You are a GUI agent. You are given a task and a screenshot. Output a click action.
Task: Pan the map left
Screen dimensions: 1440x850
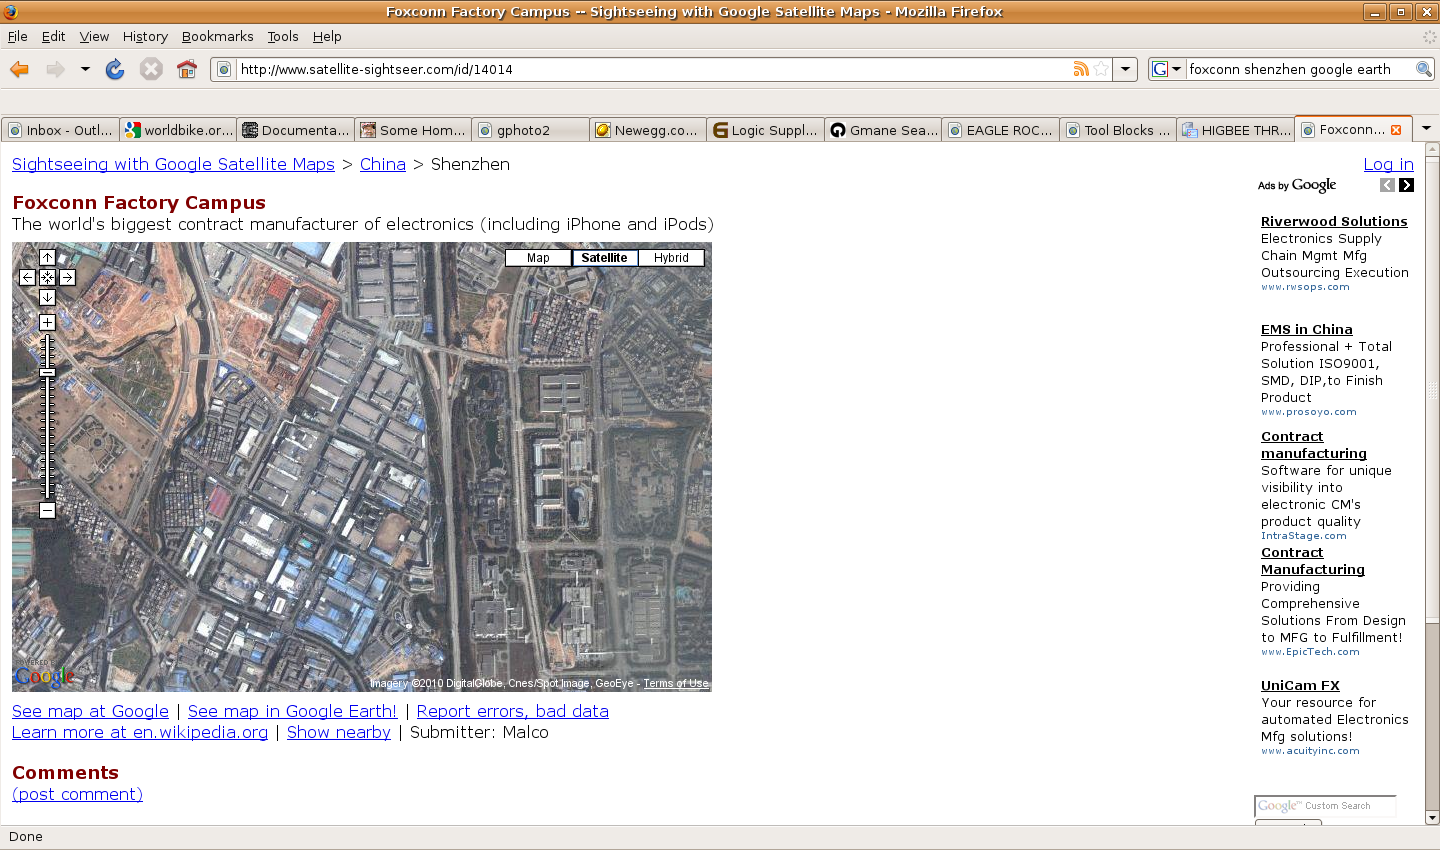(x=27, y=277)
